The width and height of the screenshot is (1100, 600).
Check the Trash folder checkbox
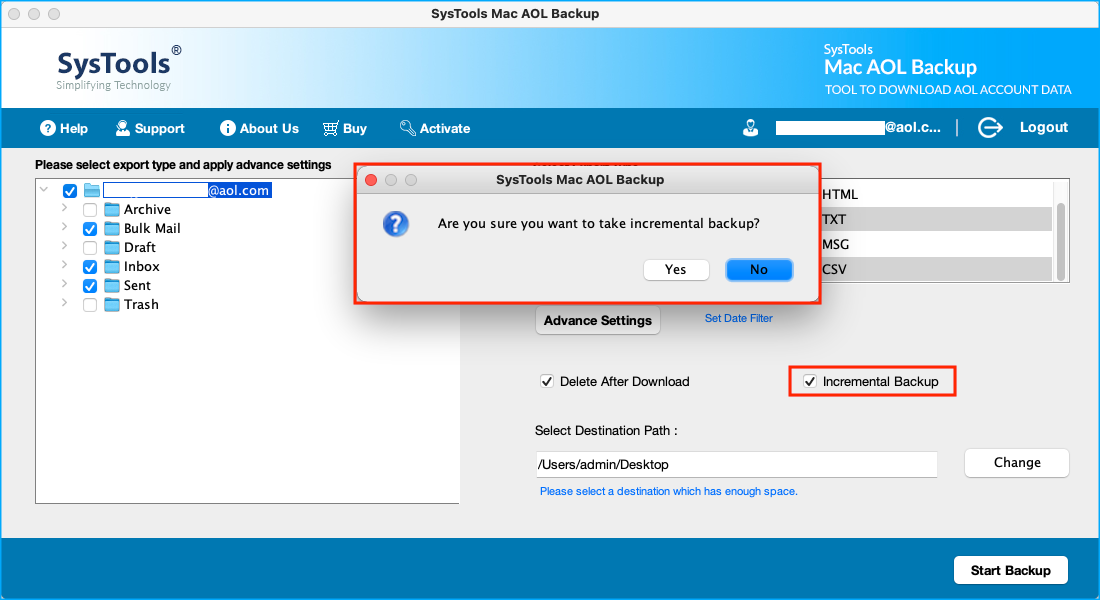coord(90,305)
